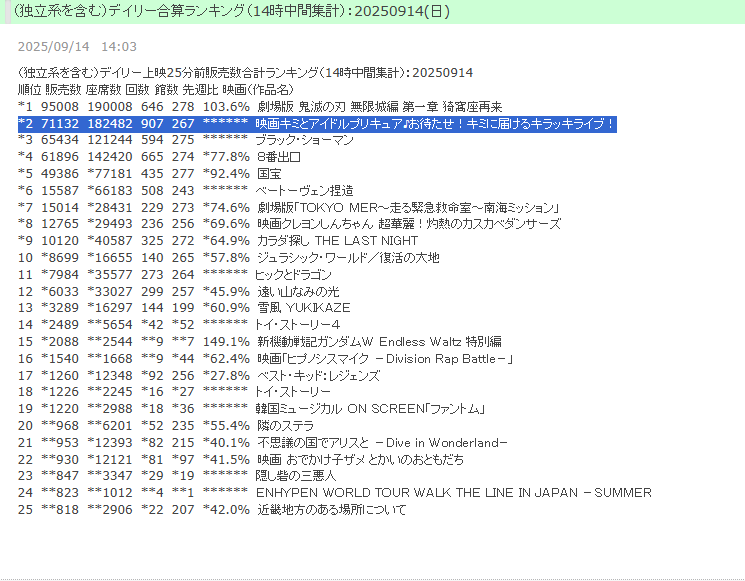This screenshot has height=581, width=745.
Task: Click the seat count 182482
Action: (110, 124)
